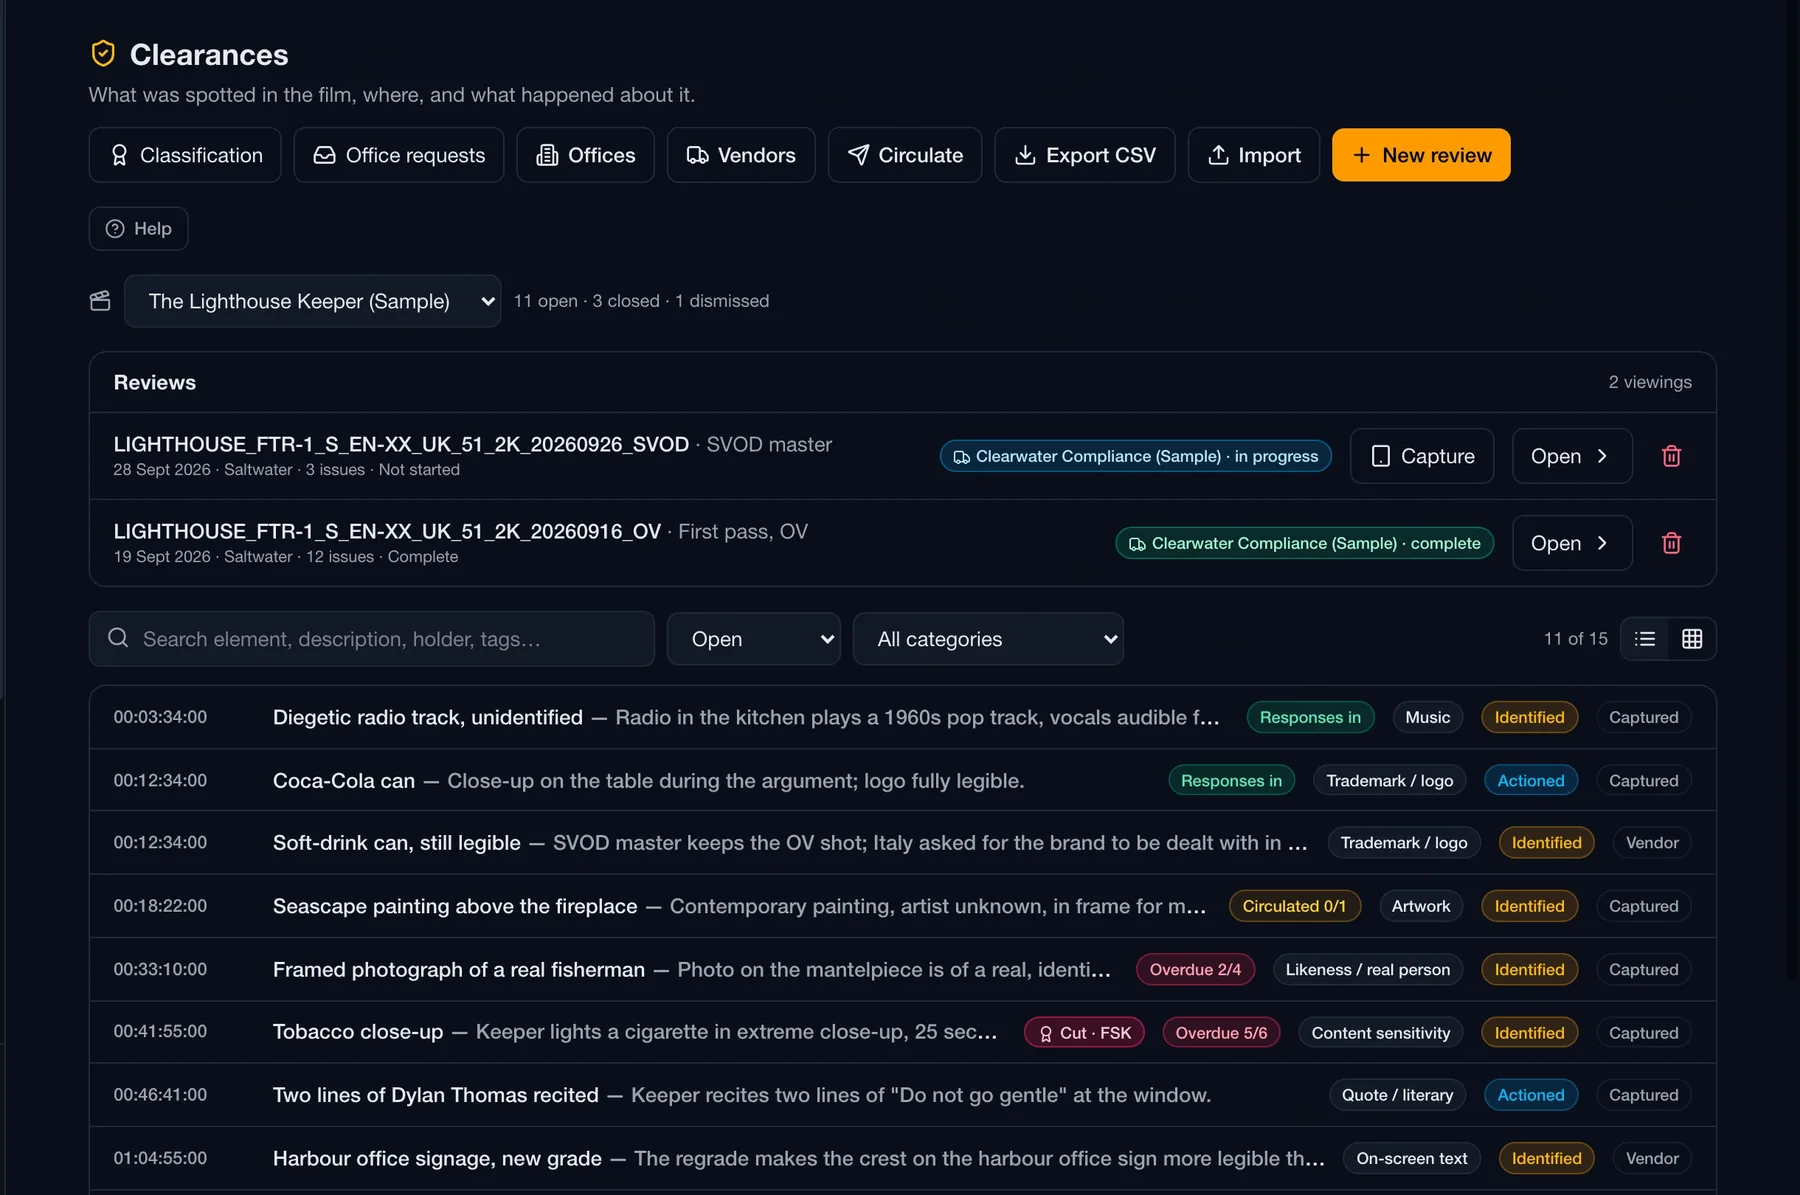Screen dimensions: 1800x1195
Task: Open the Diegetic radio track issue
Action: click(902, 717)
